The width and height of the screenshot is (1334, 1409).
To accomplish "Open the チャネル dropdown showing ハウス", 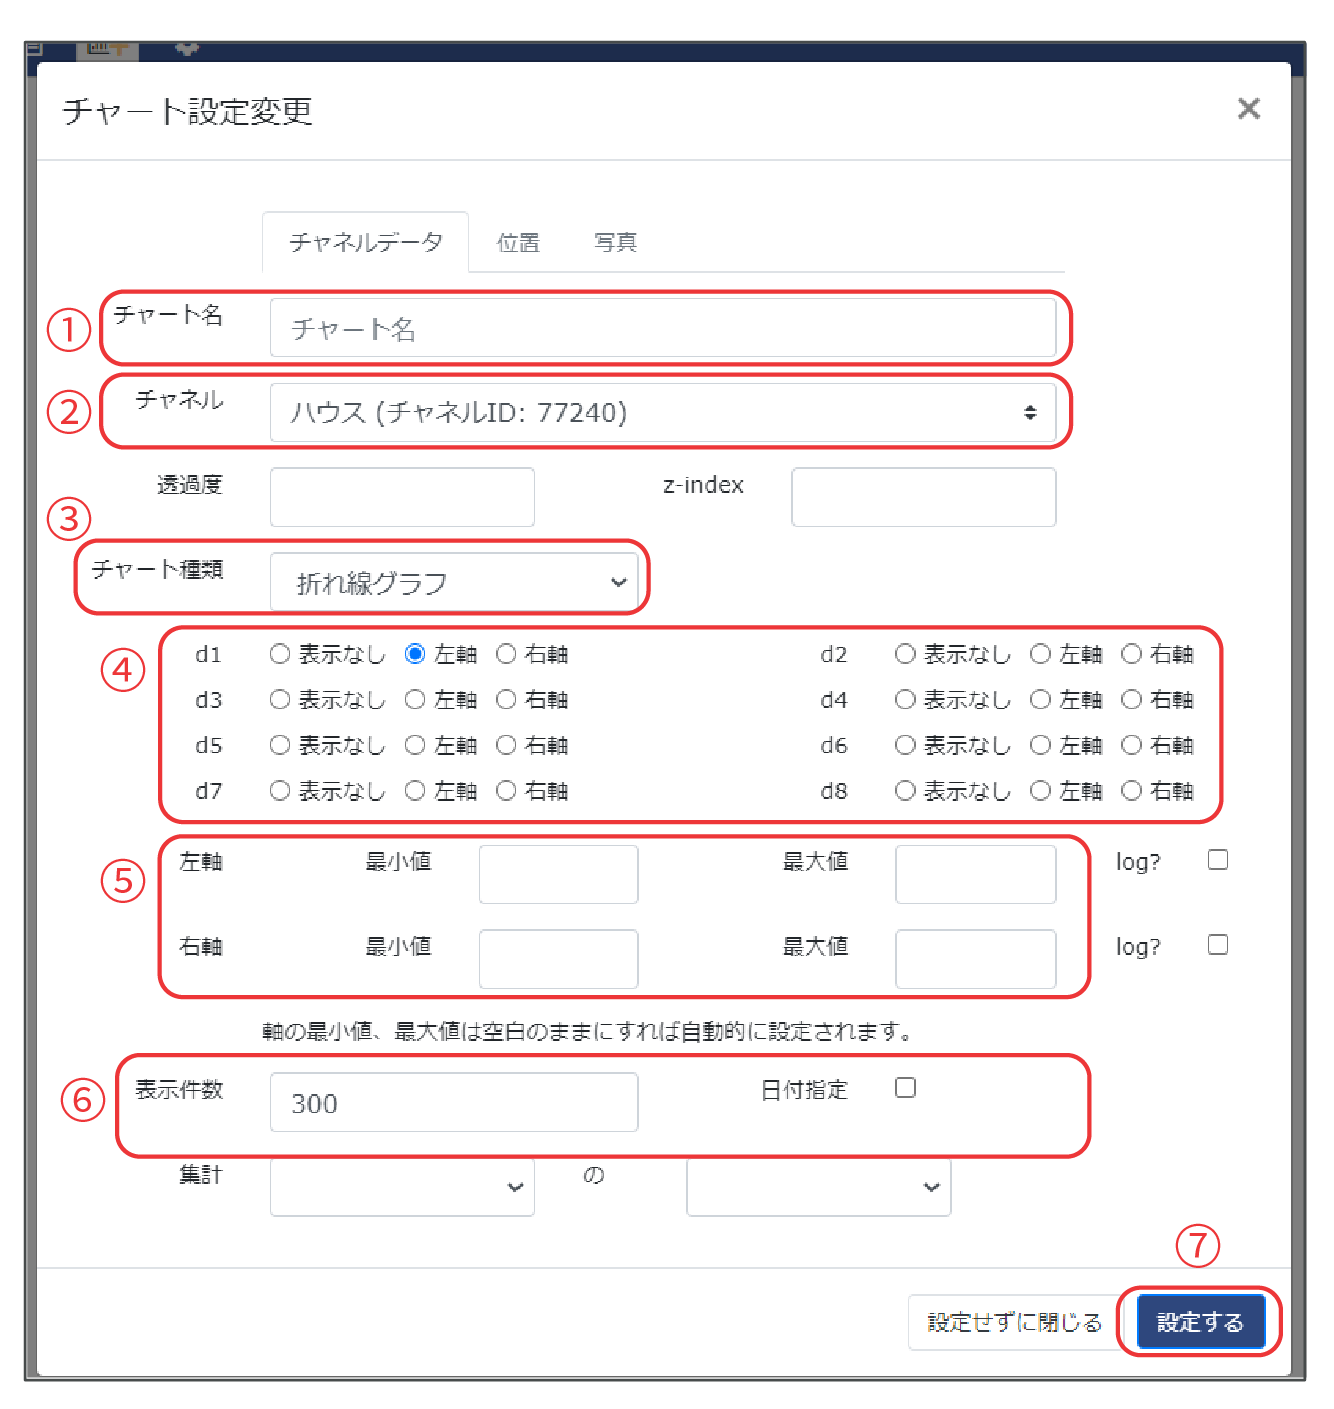I will [662, 412].
